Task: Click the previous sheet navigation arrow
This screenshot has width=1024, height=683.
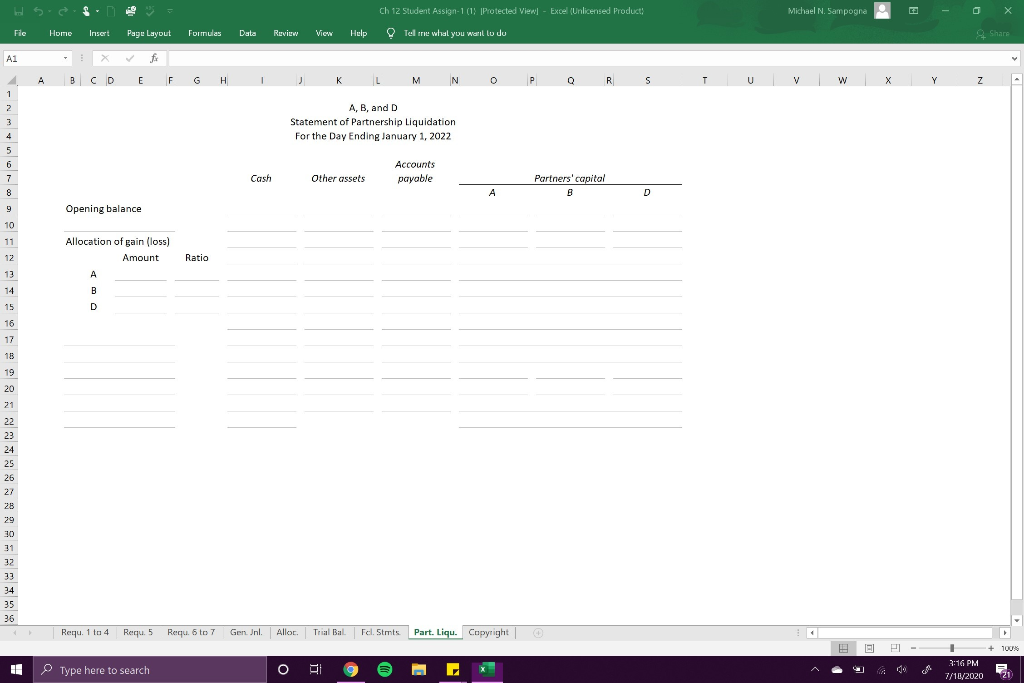Action: (x=15, y=633)
